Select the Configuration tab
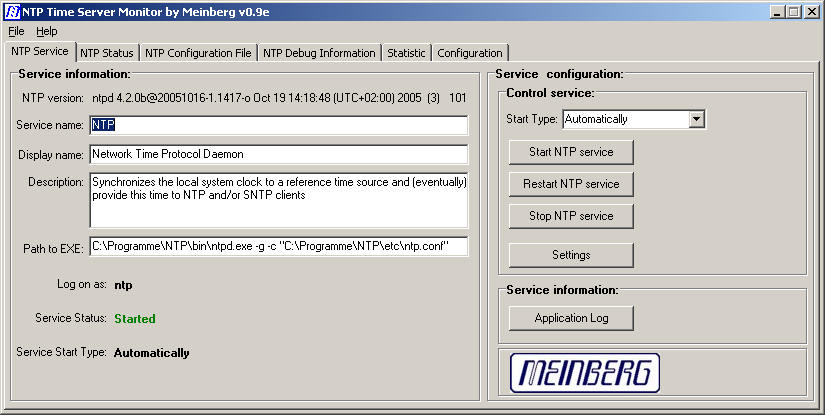Viewport: 825px width, 415px height. point(470,53)
